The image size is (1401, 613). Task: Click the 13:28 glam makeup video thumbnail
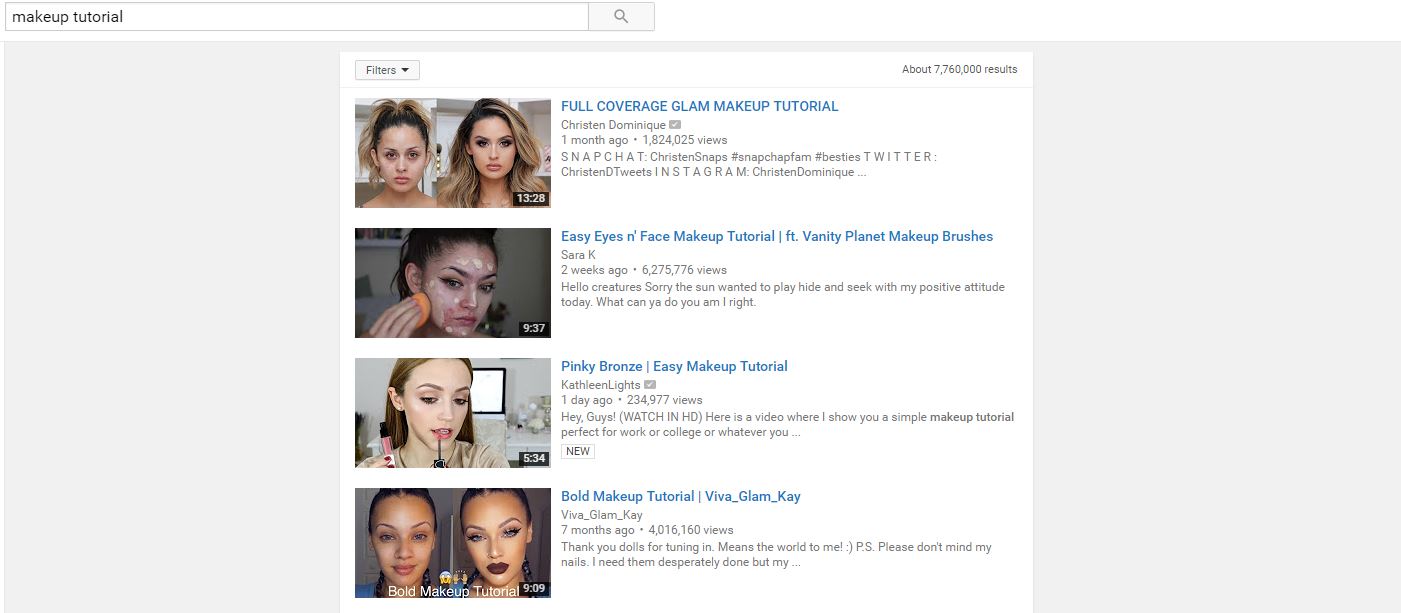(453, 153)
